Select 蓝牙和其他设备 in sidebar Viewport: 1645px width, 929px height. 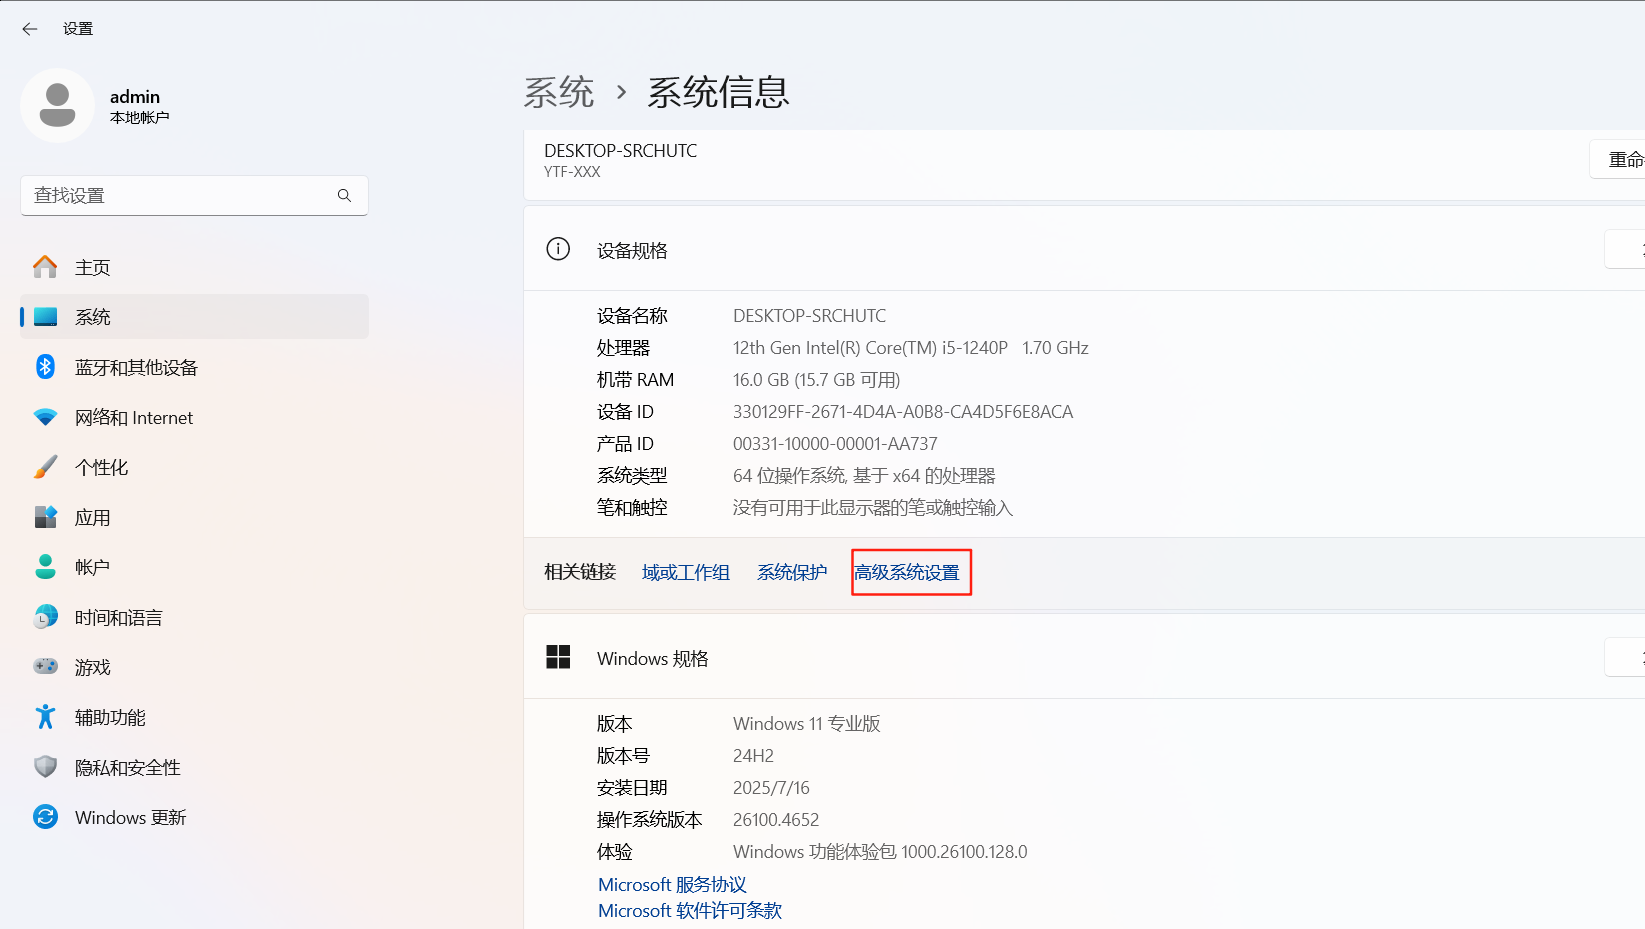click(x=194, y=367)
